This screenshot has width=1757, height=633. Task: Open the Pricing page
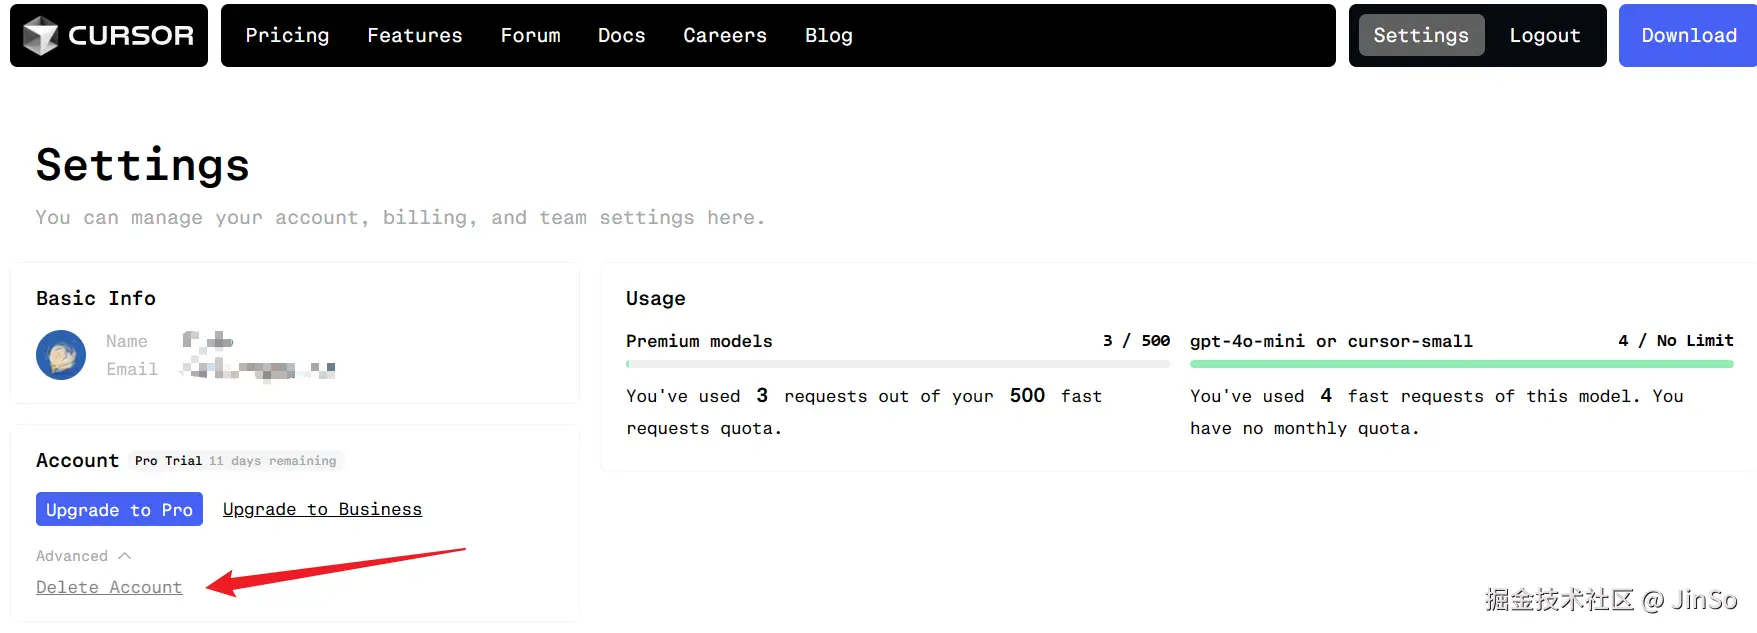coord(287,36)
